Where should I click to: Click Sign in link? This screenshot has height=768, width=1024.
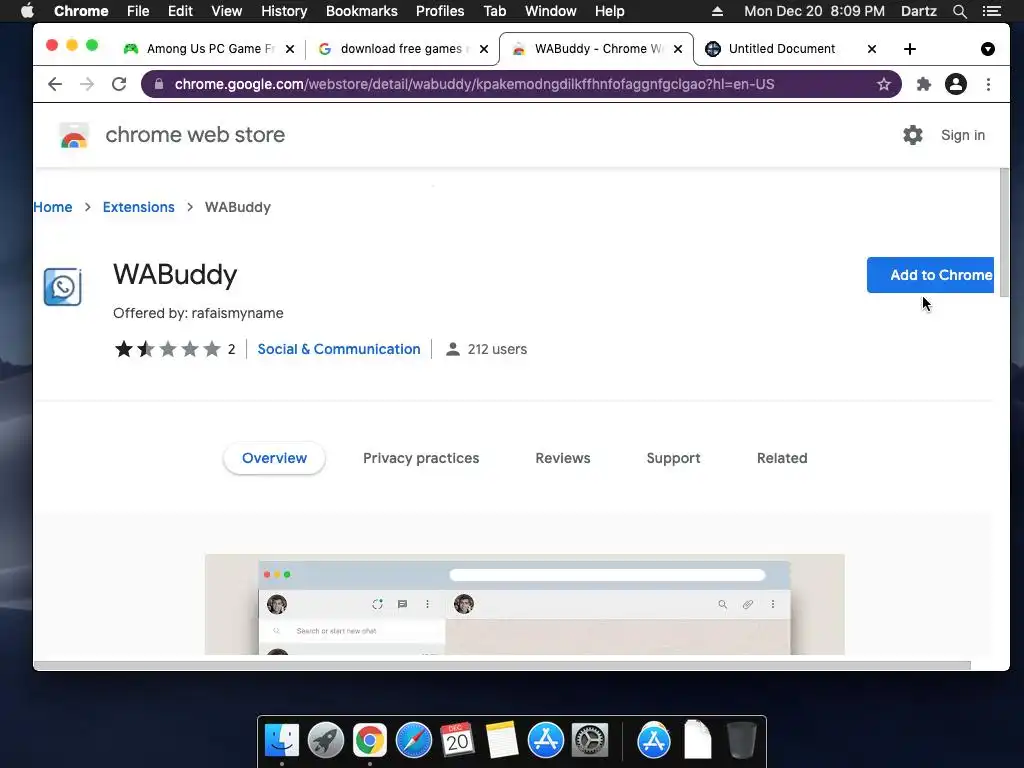click(963, 135)
